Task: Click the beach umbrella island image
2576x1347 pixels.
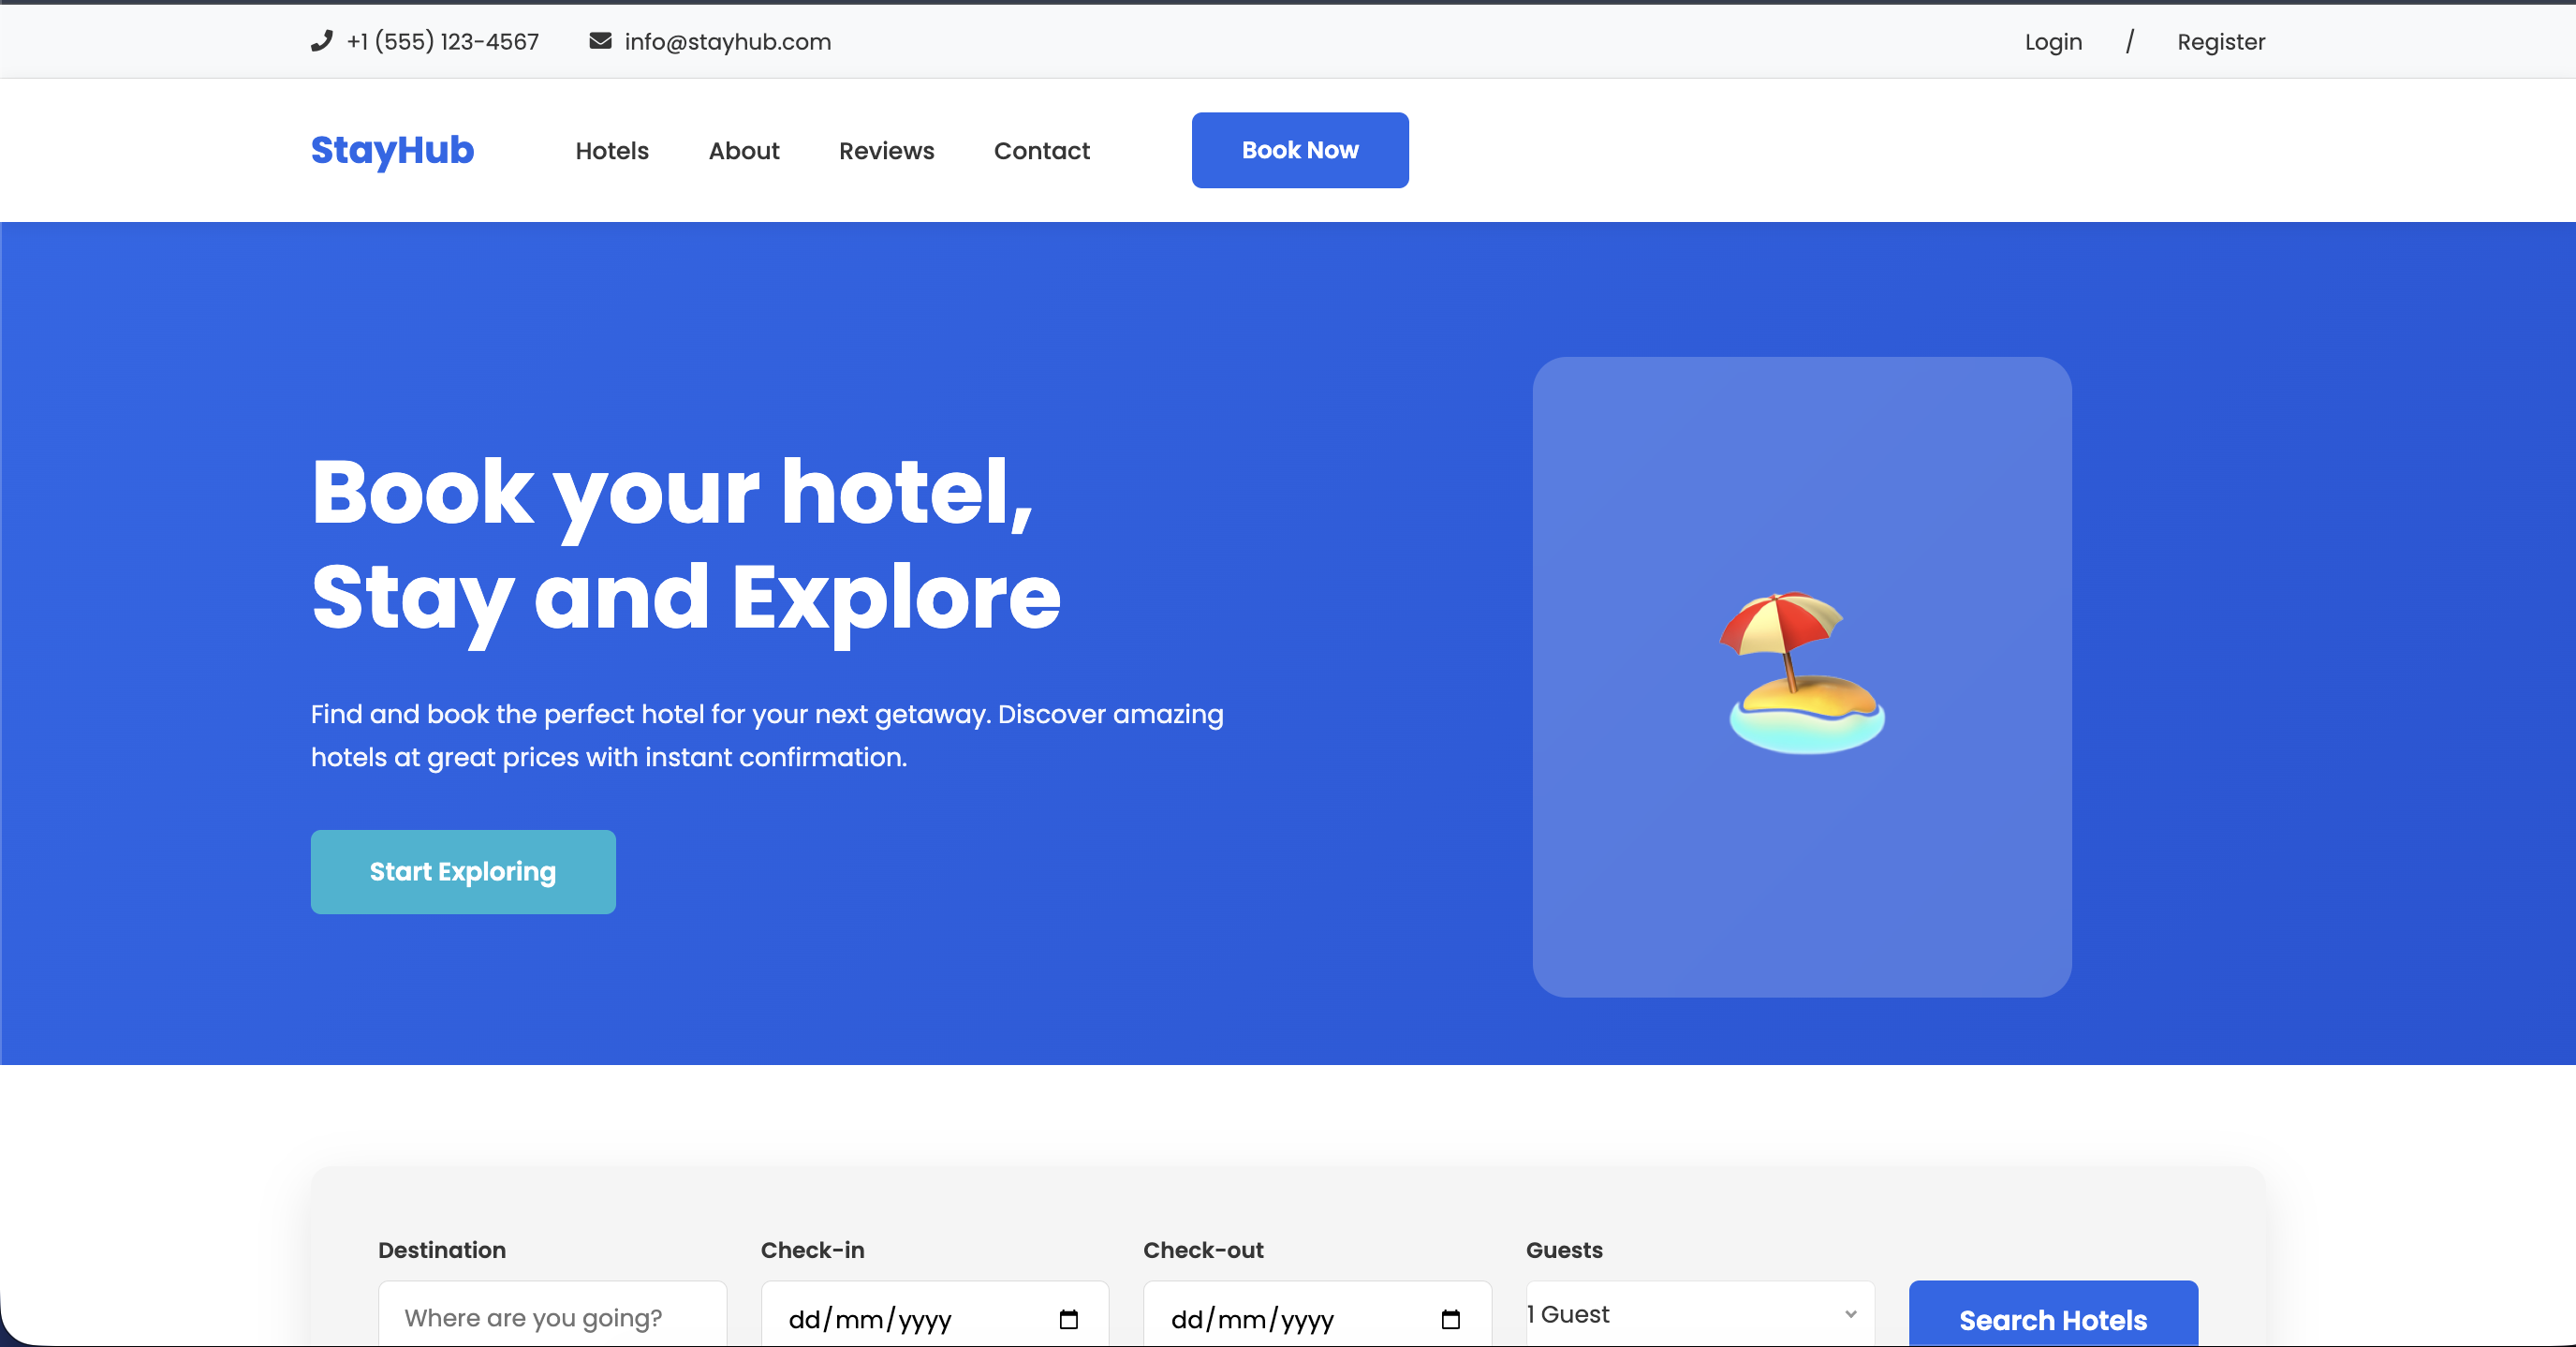Action: click(x=1803, y=673)
